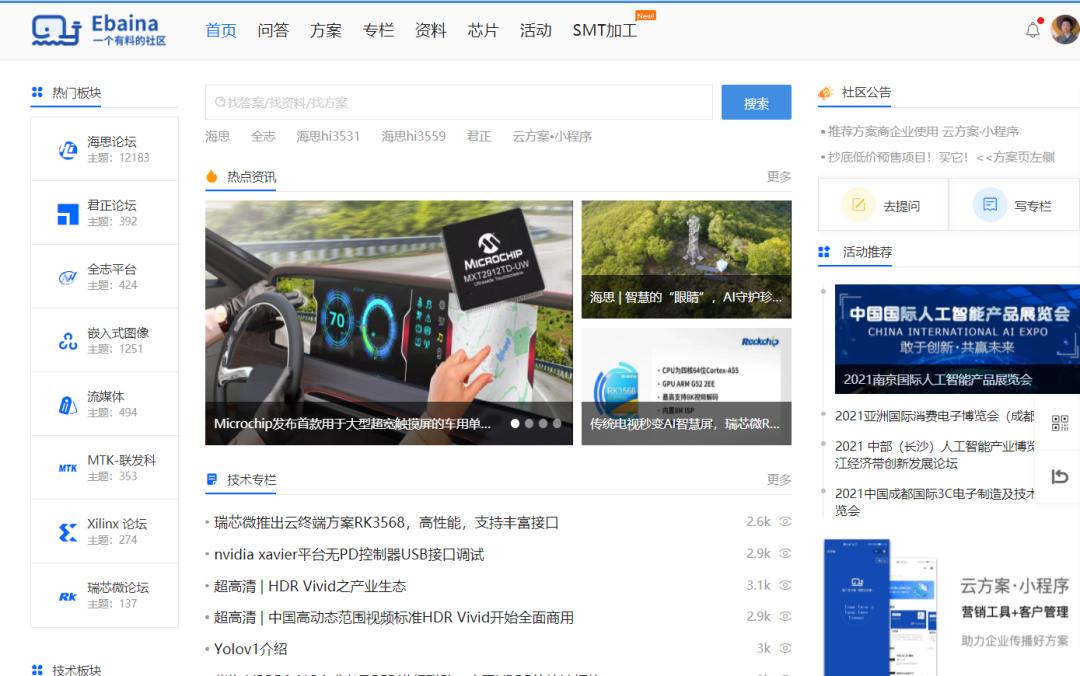
Task: Open event 2021中国成都国际3C电子制造及技术展览会
Action: click(935, 502)
